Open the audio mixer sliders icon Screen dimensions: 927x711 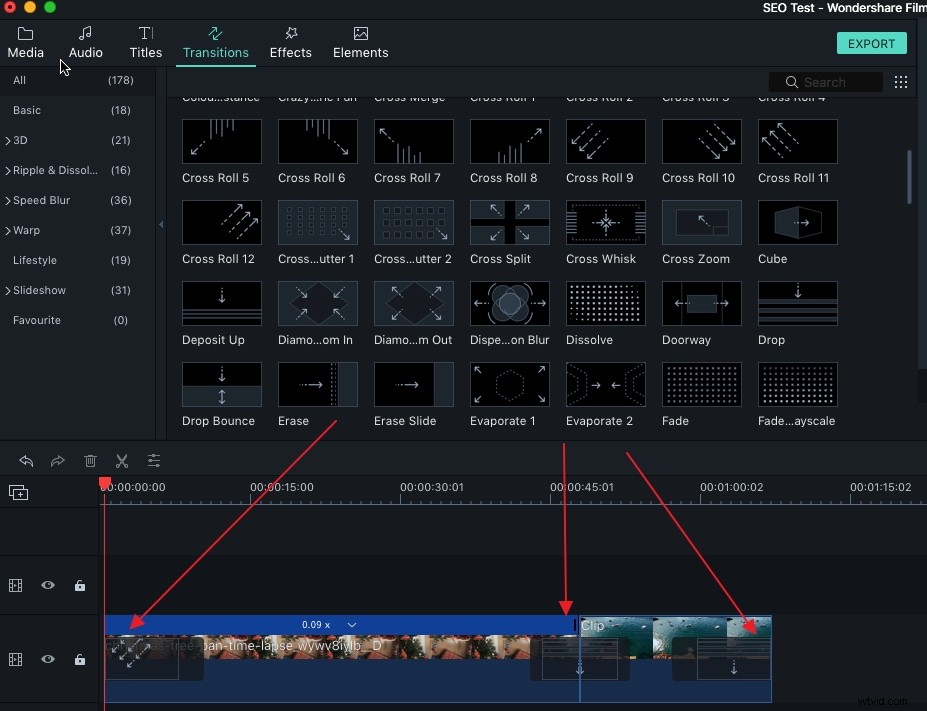154,461
